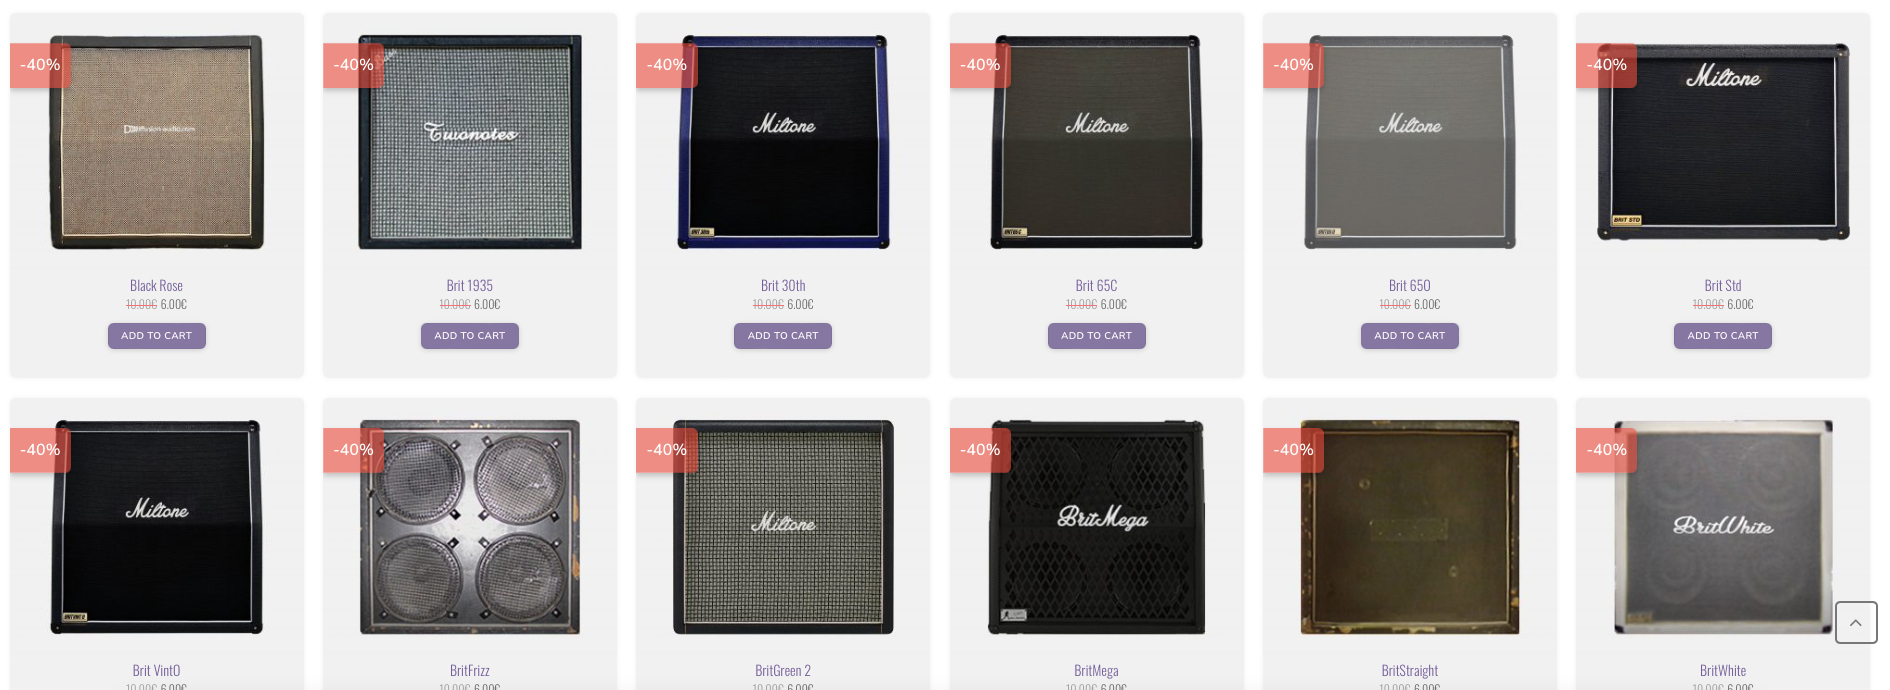Screen dimensions: 1890x690
Task: Select the Brit 650 grey cabinet image
Action: 1410,142
